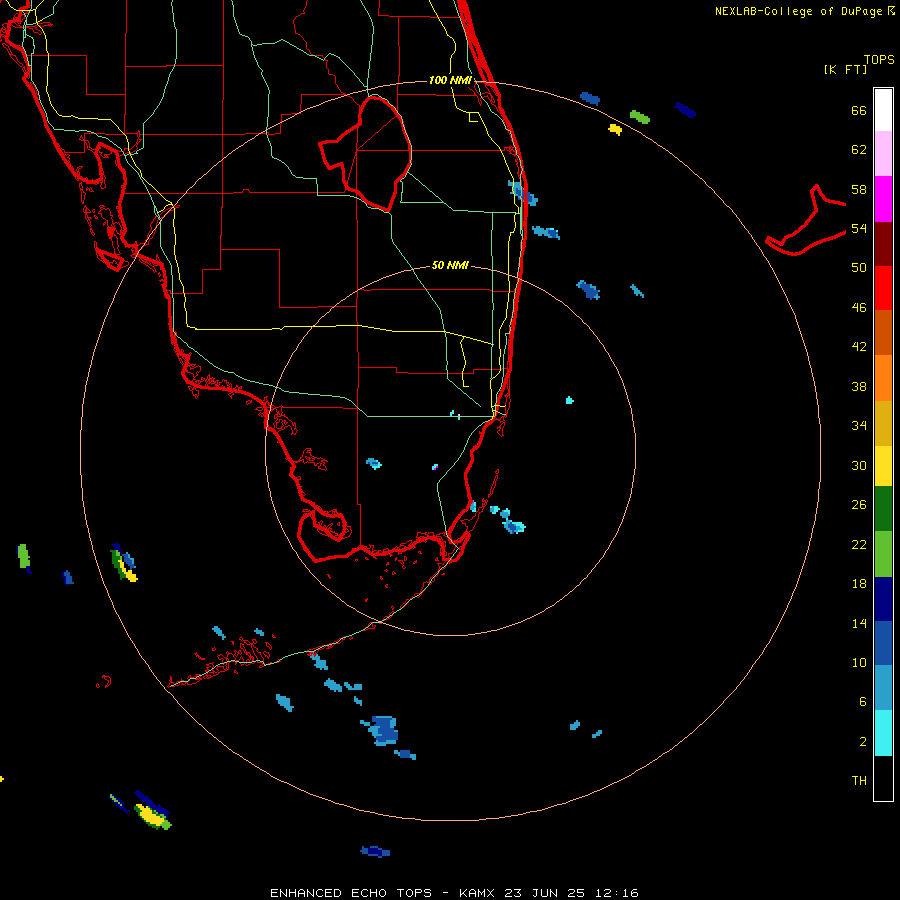Pick the yellow legend swatch beside 34

click(883, 466)
